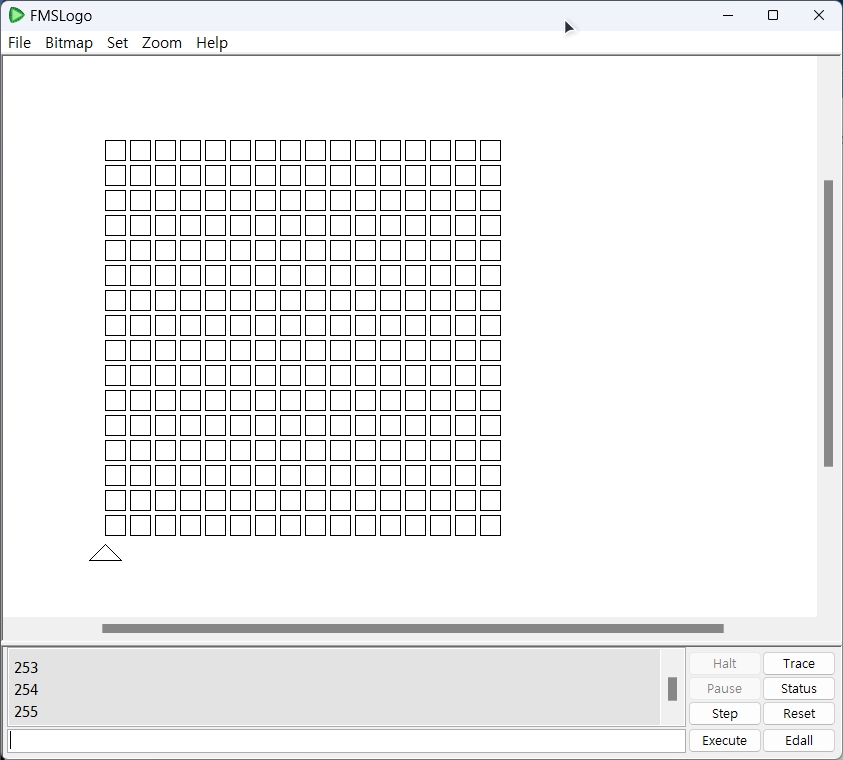Click the disabled Halt button

point(724,663)
